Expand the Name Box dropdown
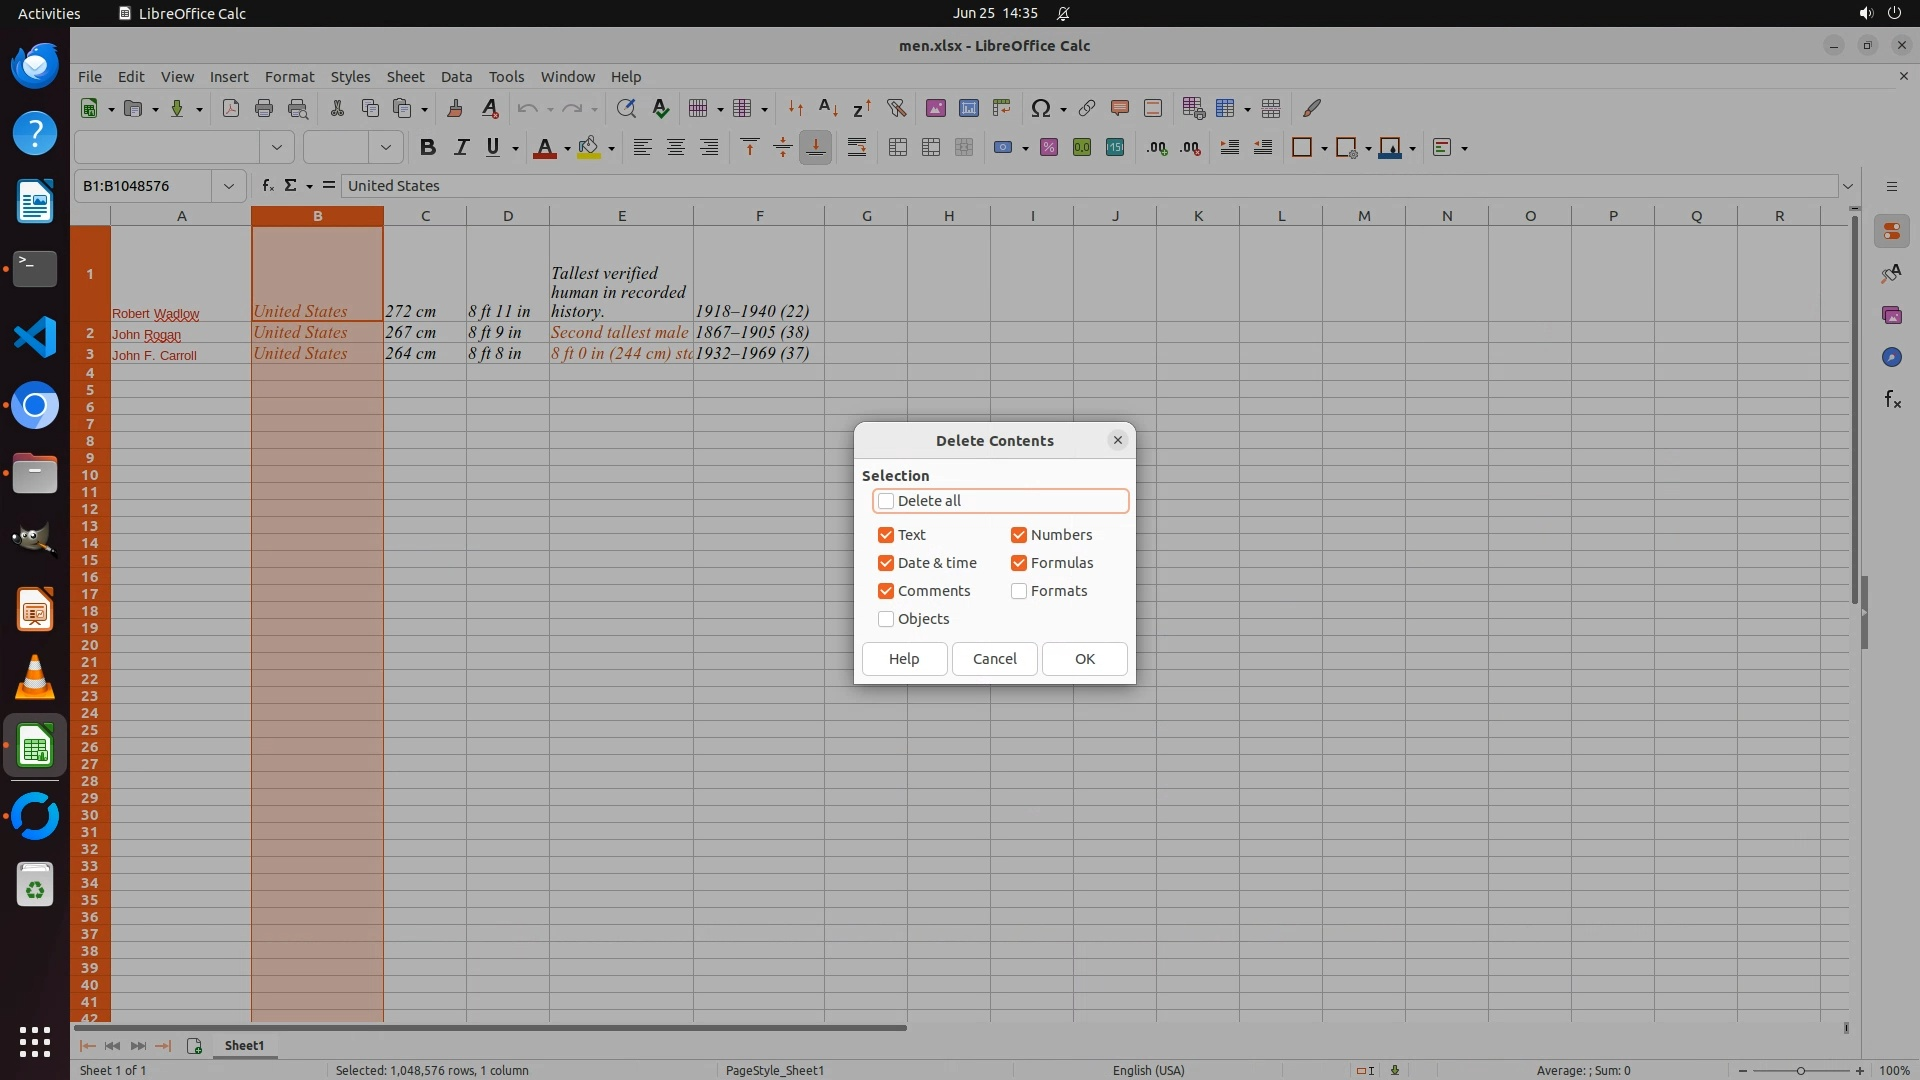The width and height of the screenshot is (1920, 1080). point(229,185)
